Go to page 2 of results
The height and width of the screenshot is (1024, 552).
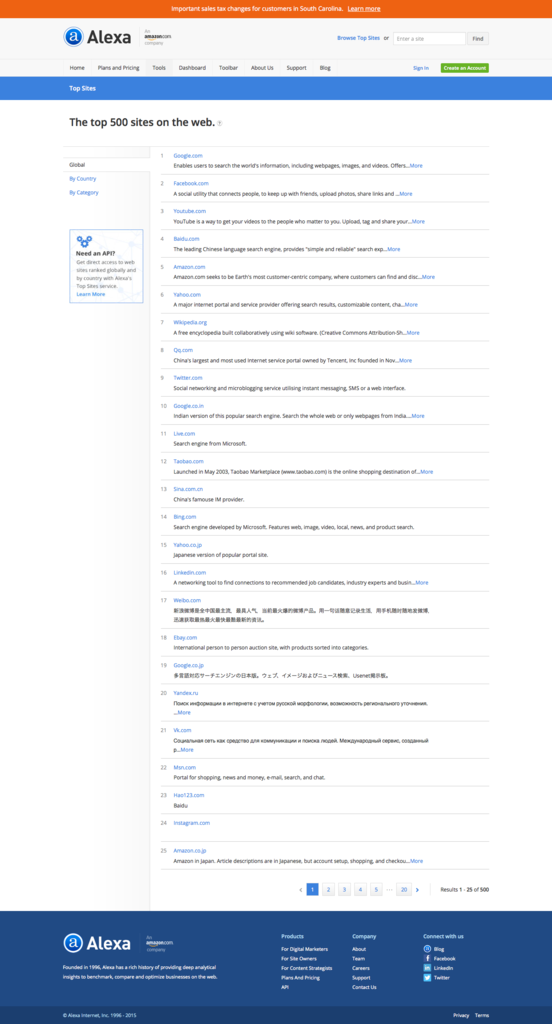(329, 889)
